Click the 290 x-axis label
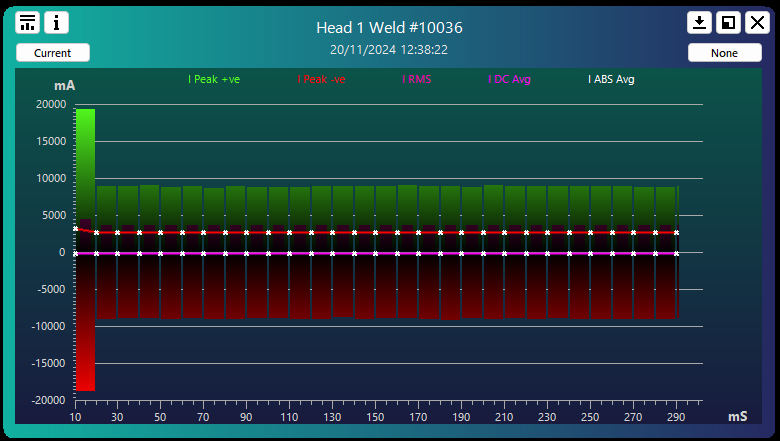The height and width of the screenshot is (441, 780). click(676, 417)
